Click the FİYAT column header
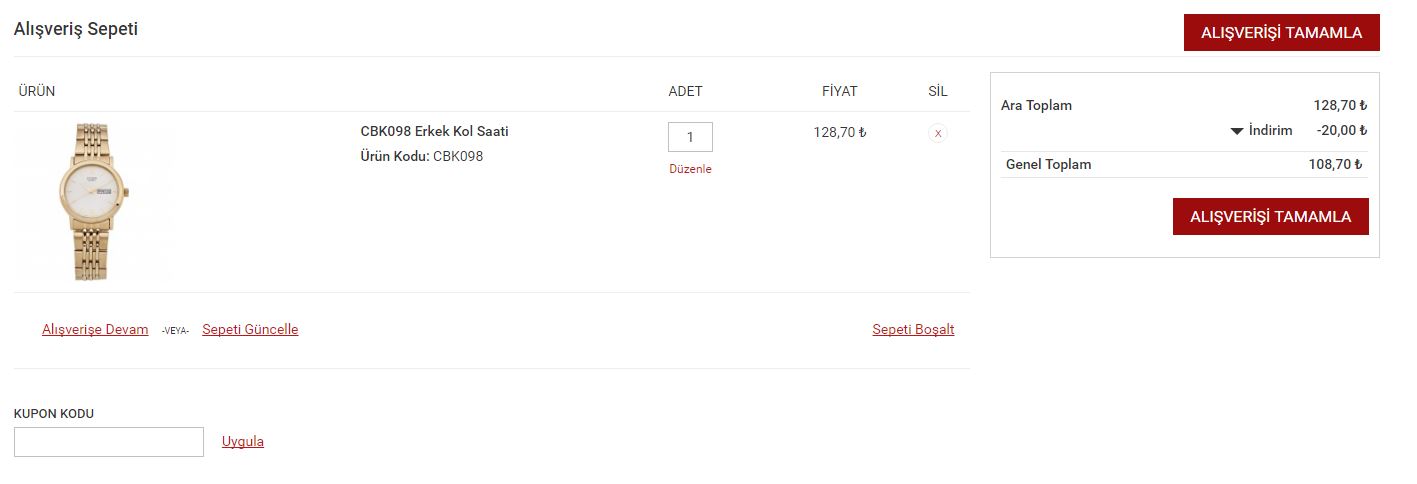This screenshot has width=1417, height=484. [x=839, y=91]
